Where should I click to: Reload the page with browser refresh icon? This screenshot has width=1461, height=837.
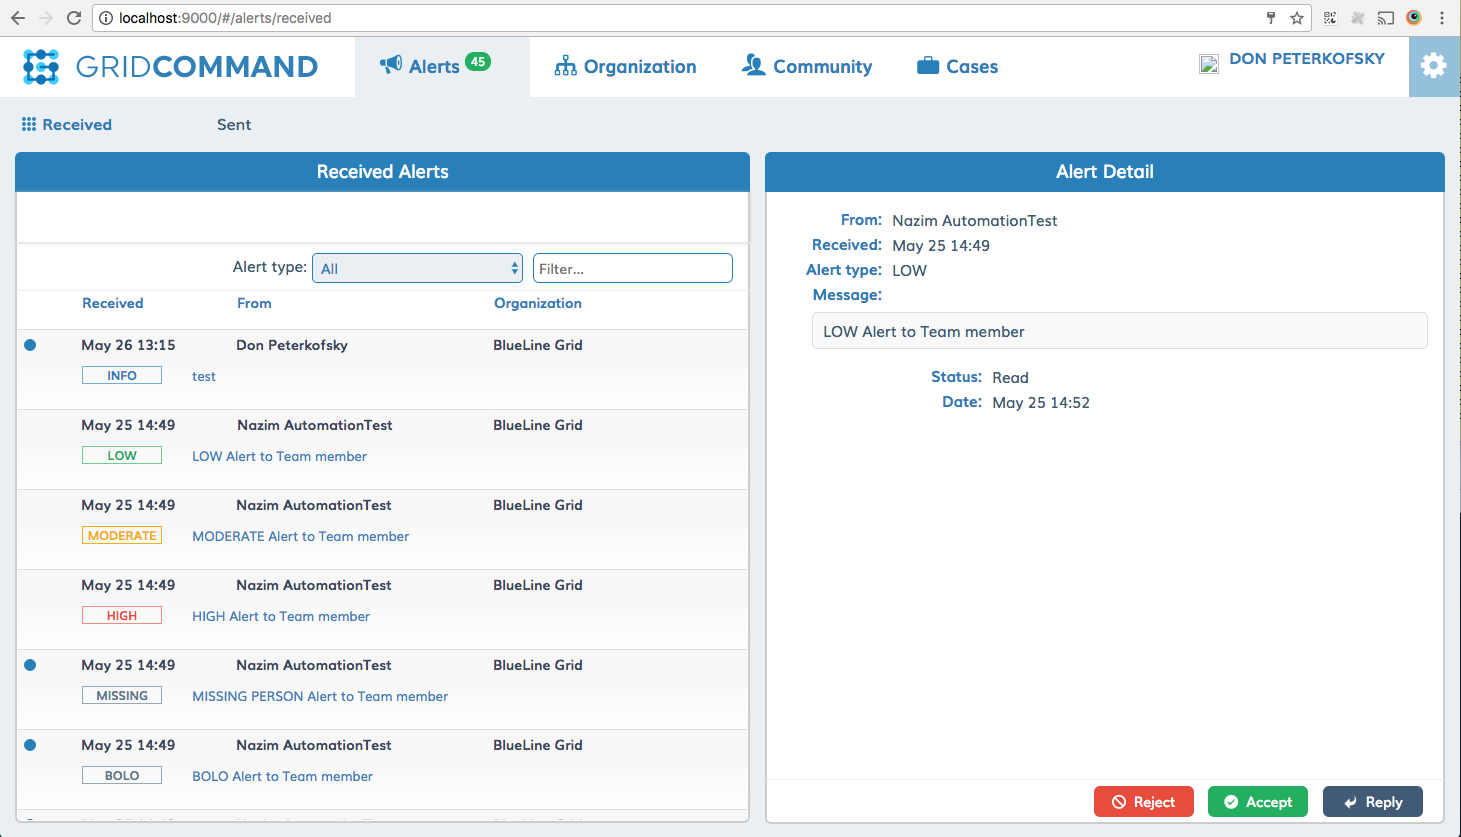74,18
